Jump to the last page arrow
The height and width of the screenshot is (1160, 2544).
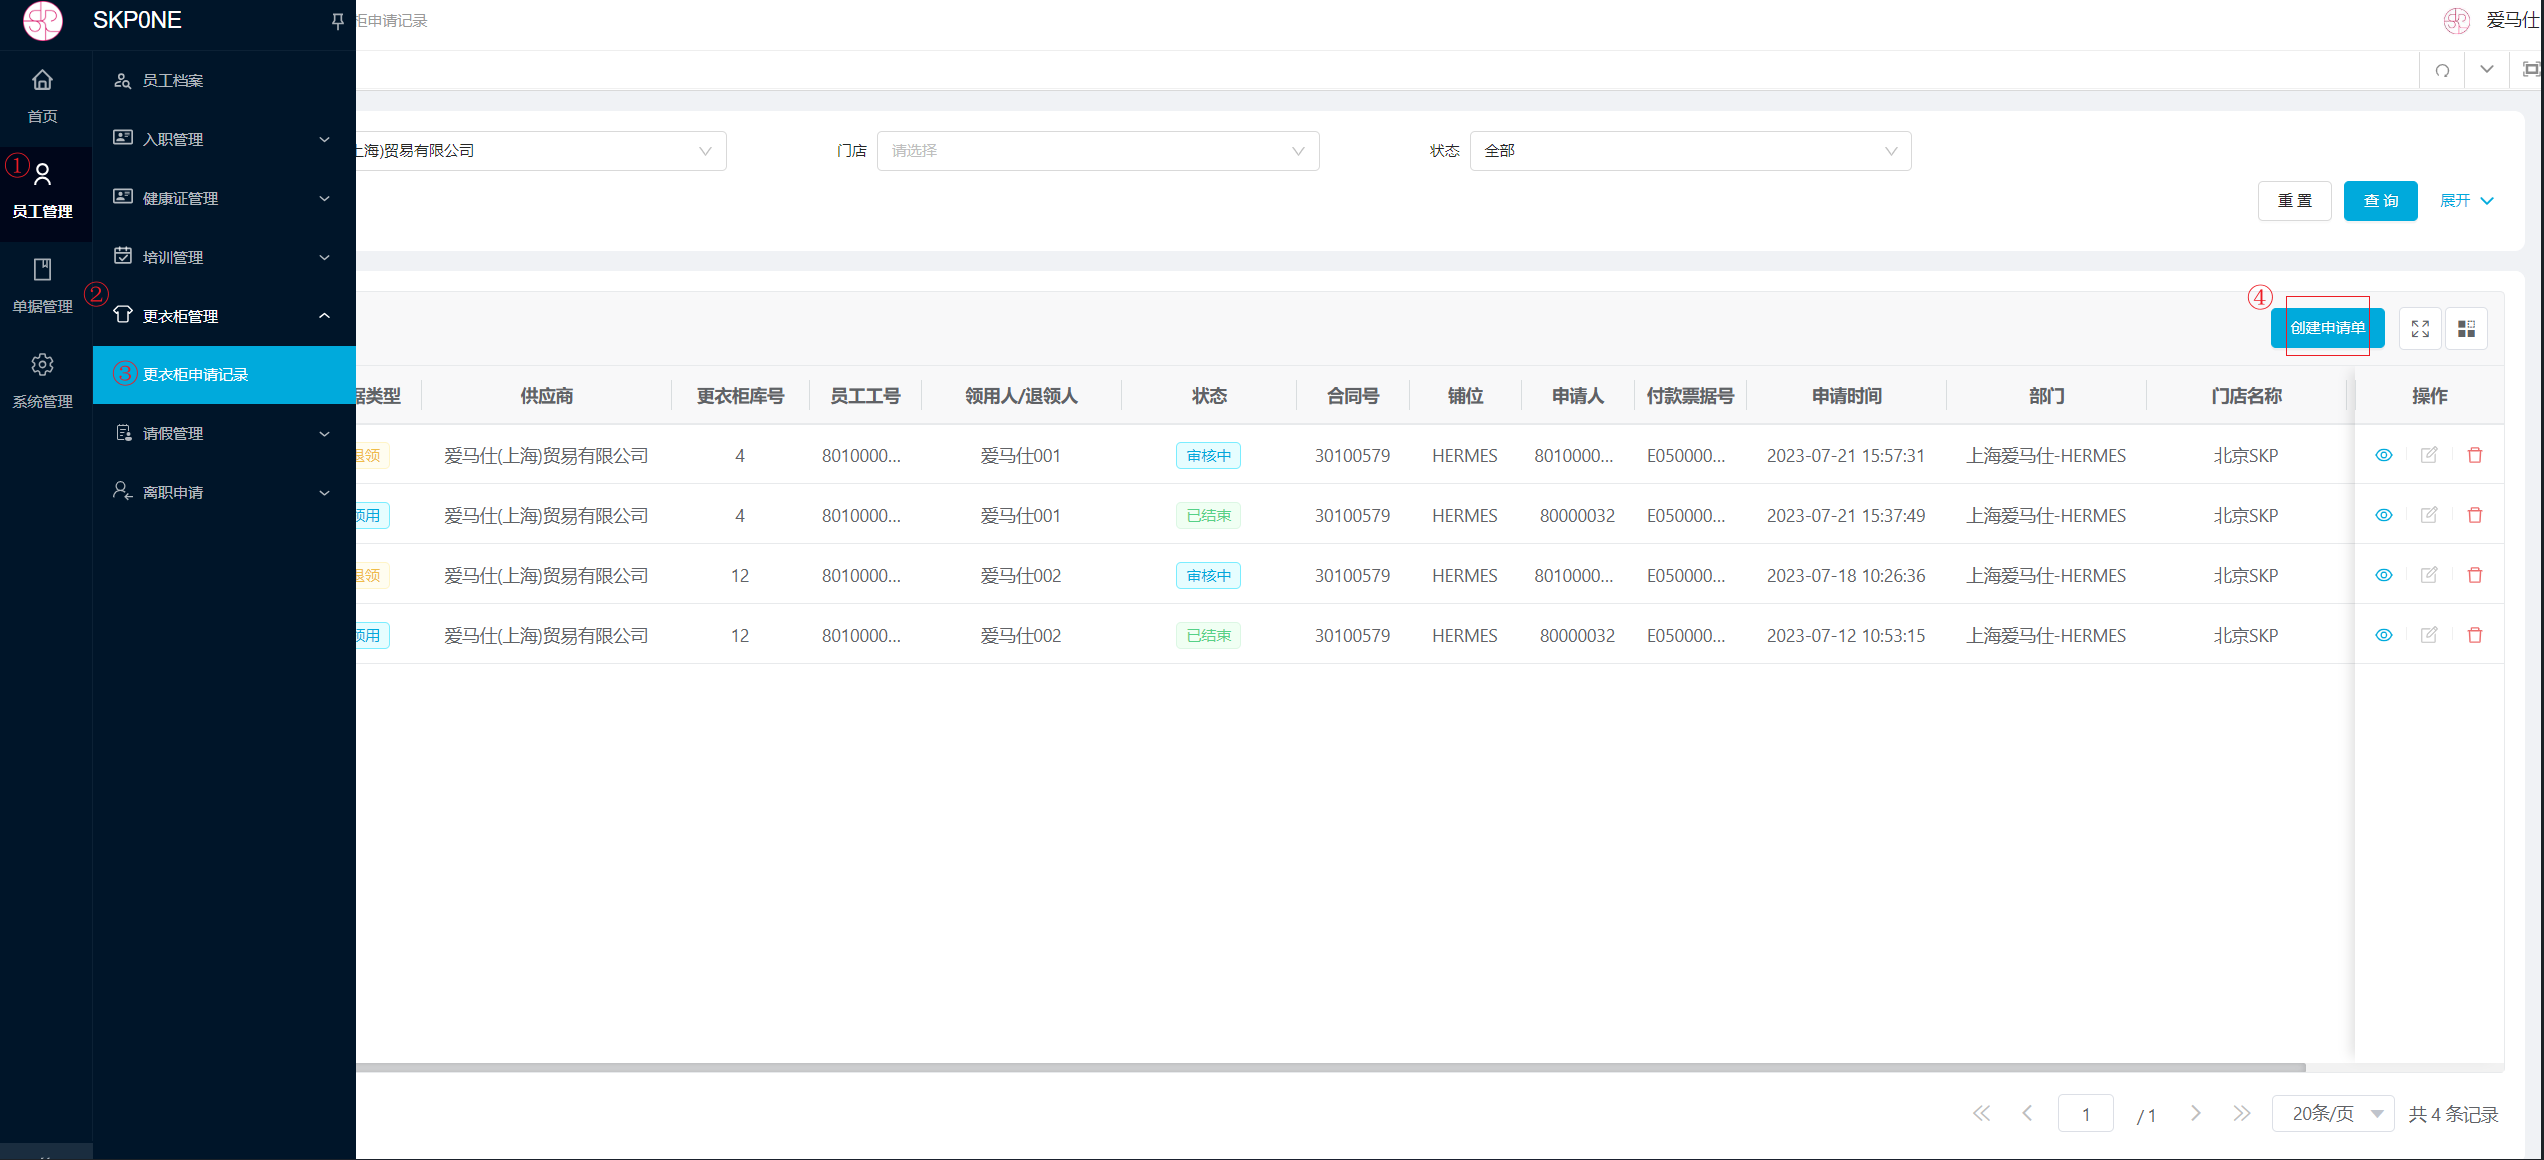click(x=2242, y=1113)
